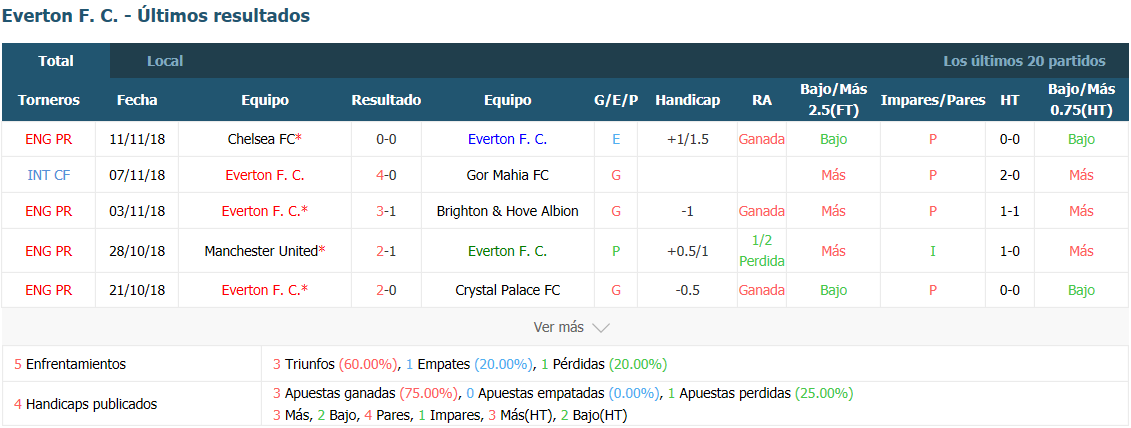Select the ENG PR label dated 11/11/18
The image size is (1131, 428).
pos(48,139)
